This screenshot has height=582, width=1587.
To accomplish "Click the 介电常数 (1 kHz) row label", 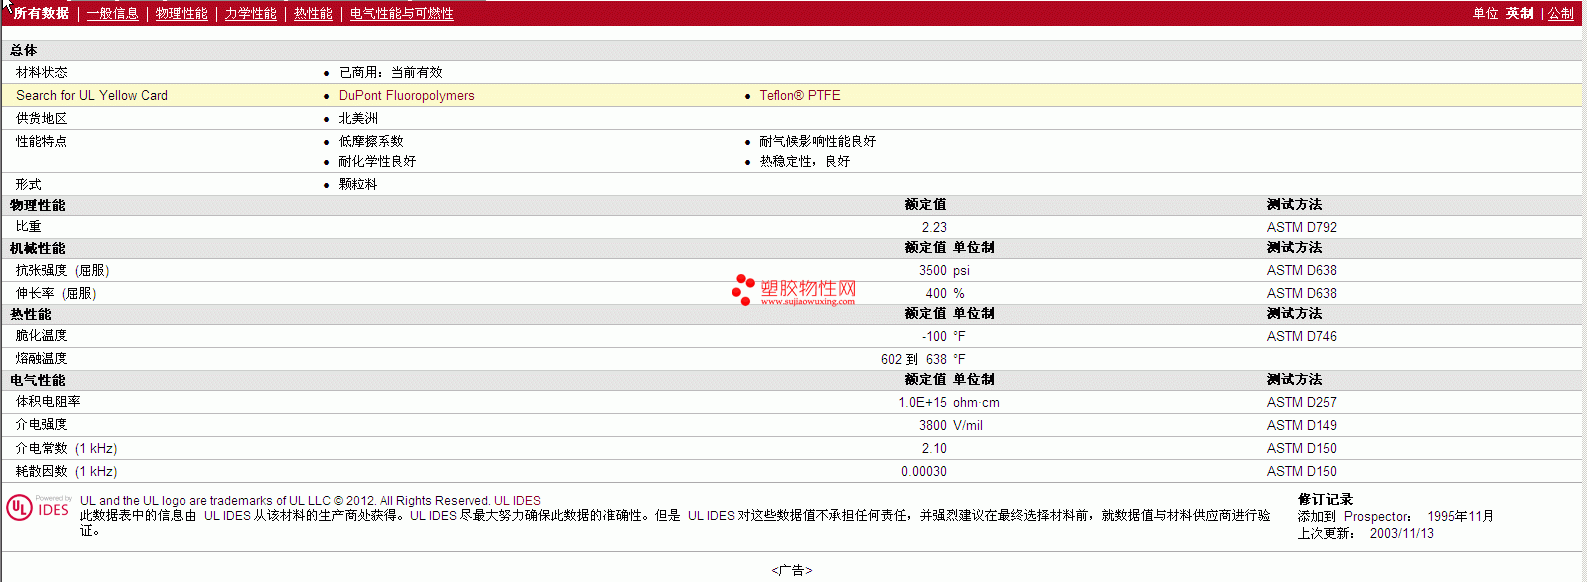I will click(x=67, y=448).
